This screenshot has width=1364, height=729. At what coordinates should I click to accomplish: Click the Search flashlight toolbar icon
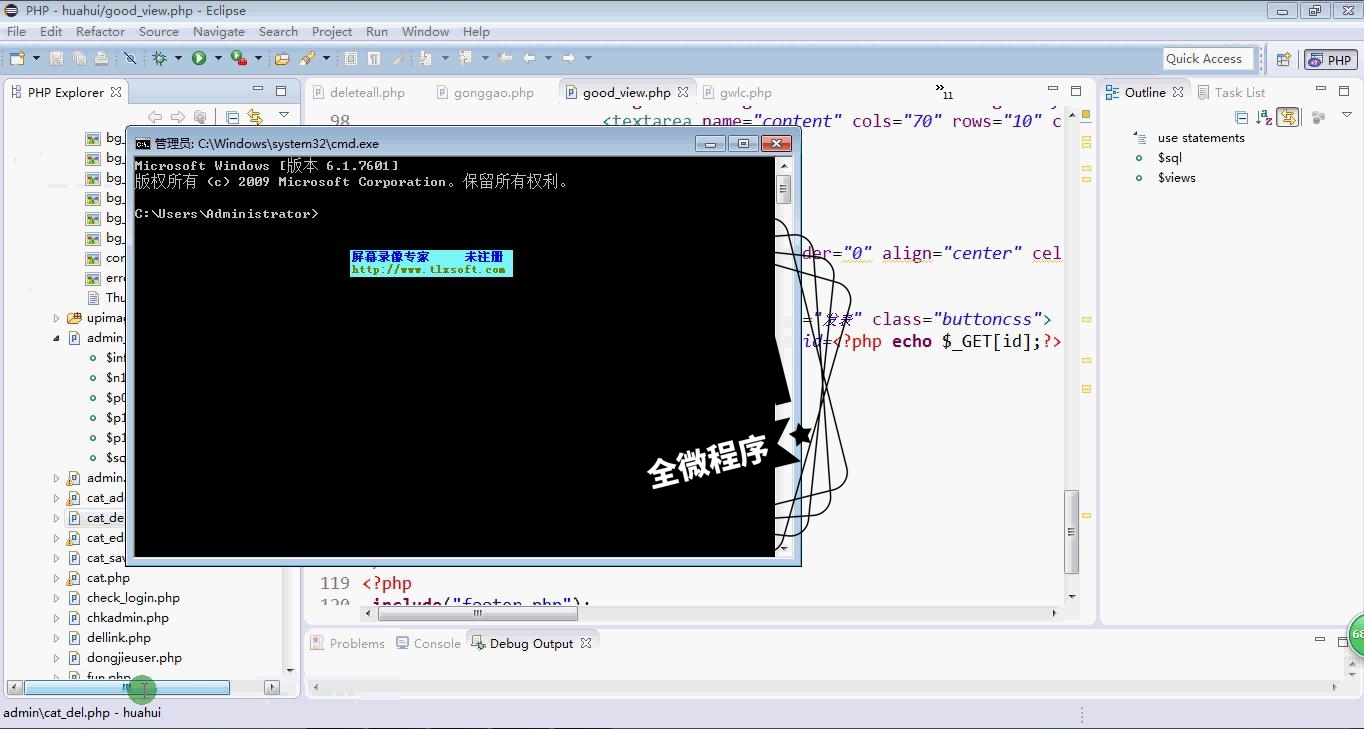307,59
